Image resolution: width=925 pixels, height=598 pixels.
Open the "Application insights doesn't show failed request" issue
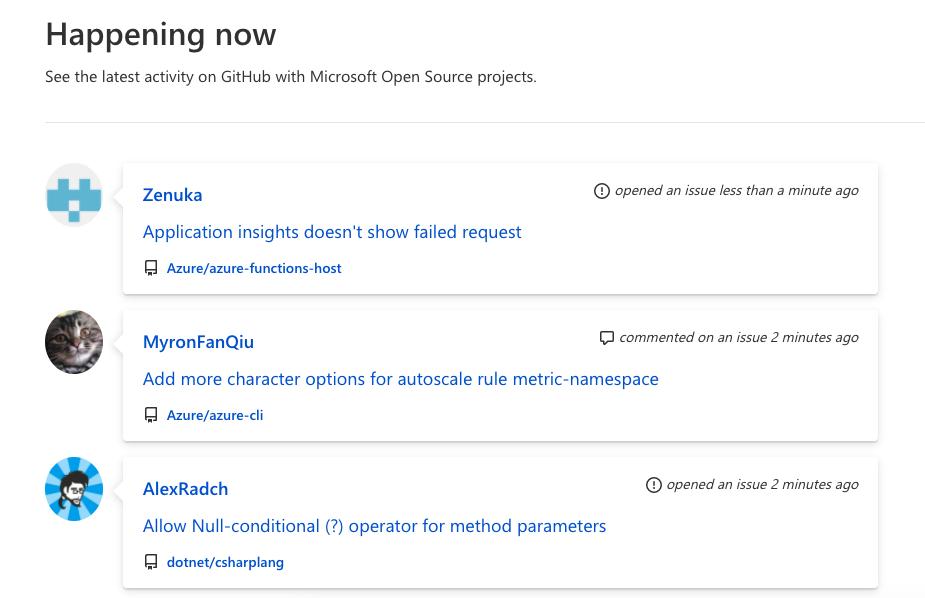332,232
